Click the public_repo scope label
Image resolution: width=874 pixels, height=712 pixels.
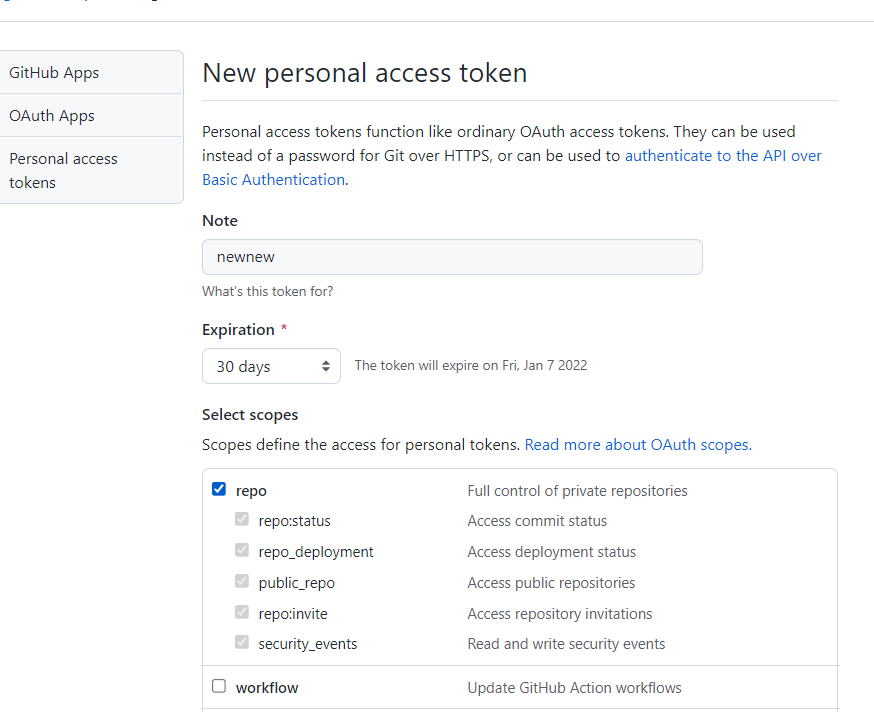pyautogui.click(x=296, y=583)
